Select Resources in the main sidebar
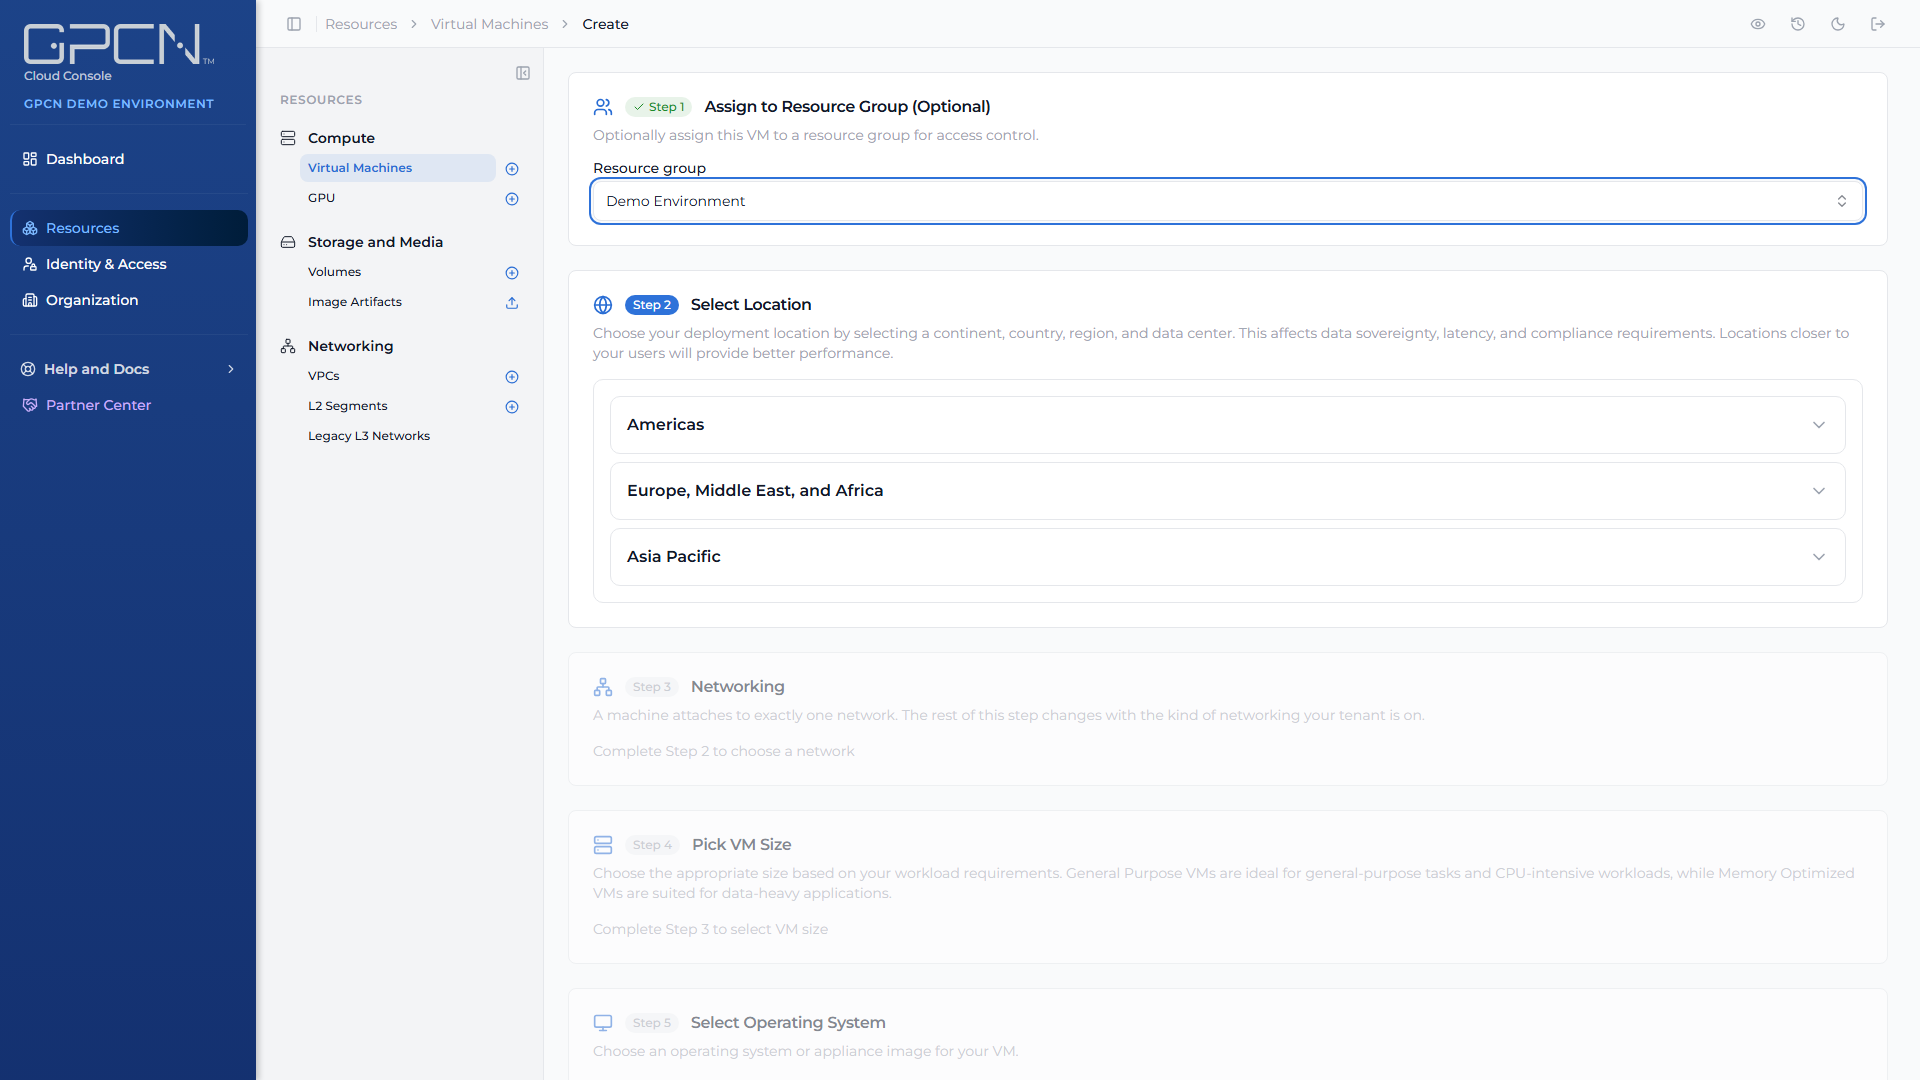Screen dimensions: 1920x1080 pyautogui.click(x=129, y=228)
